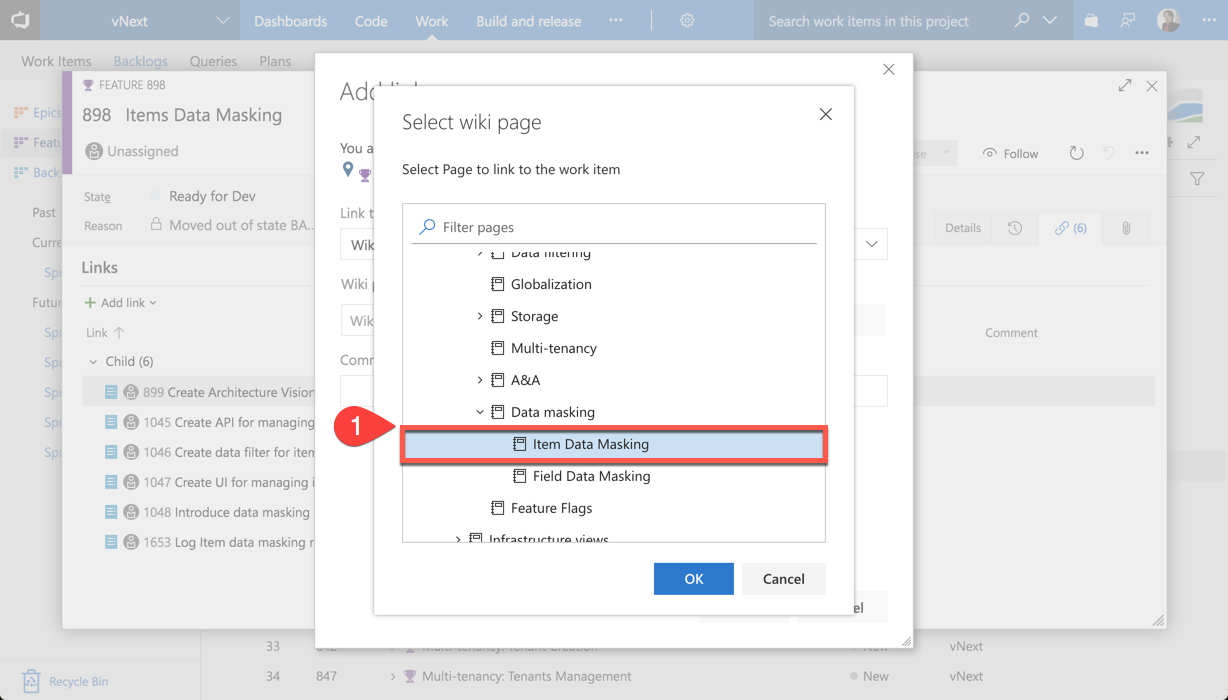The image size is (1228, 700).
Task: Open the work item more actions ellipsis
Action: point(1142,153)
